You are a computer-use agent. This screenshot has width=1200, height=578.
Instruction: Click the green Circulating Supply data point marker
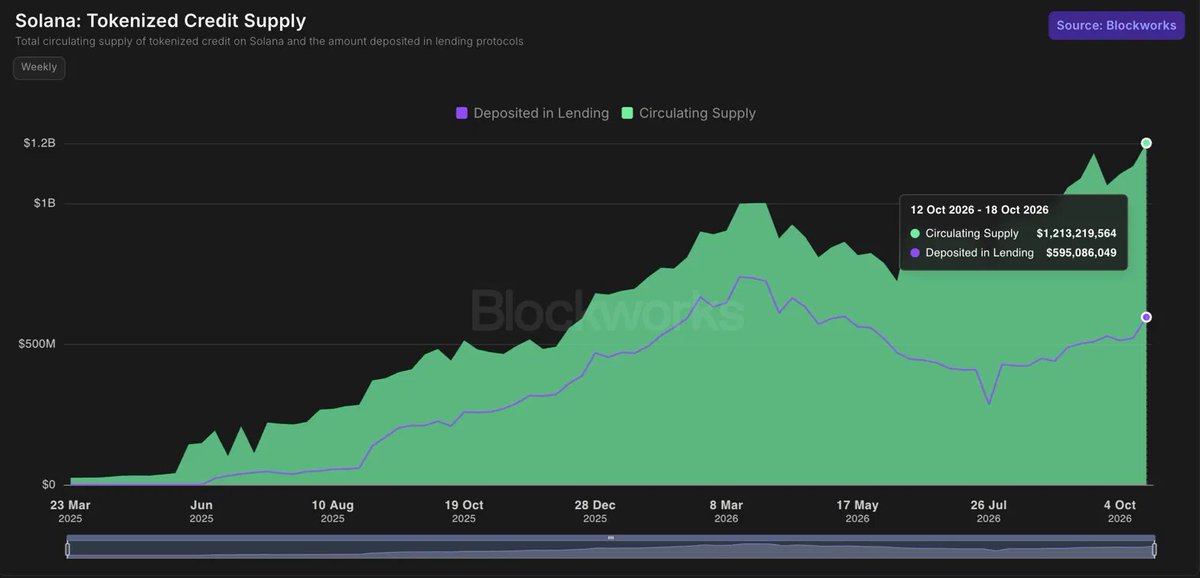click(x=1146, y=143)
